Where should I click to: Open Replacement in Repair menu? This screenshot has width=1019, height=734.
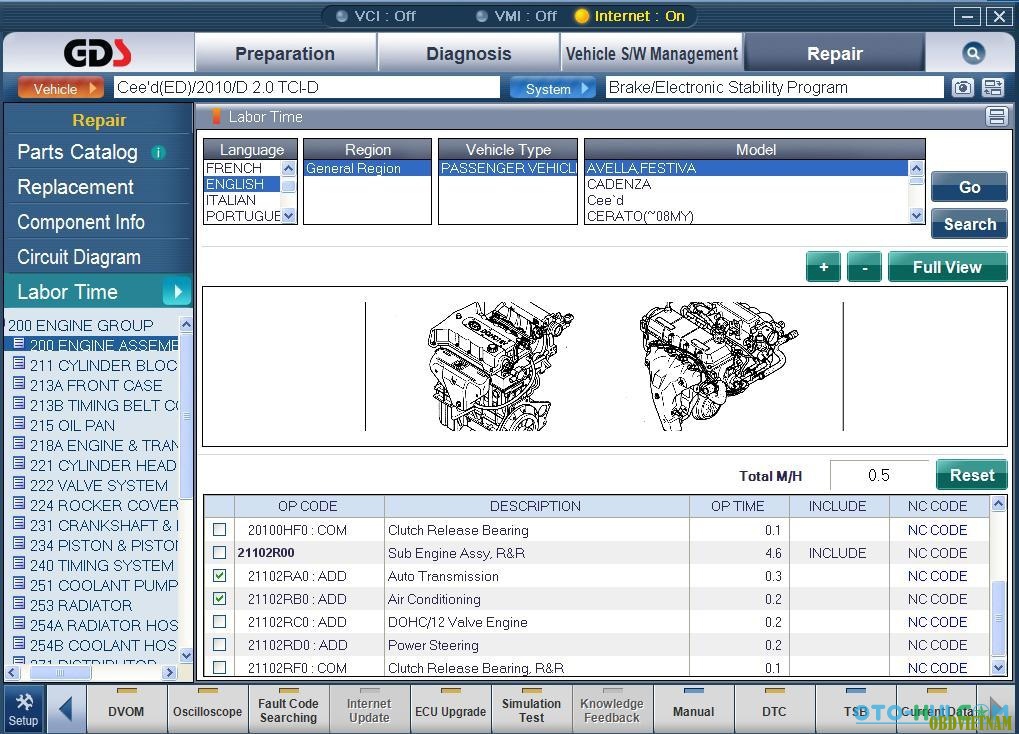tap(76, 187)
